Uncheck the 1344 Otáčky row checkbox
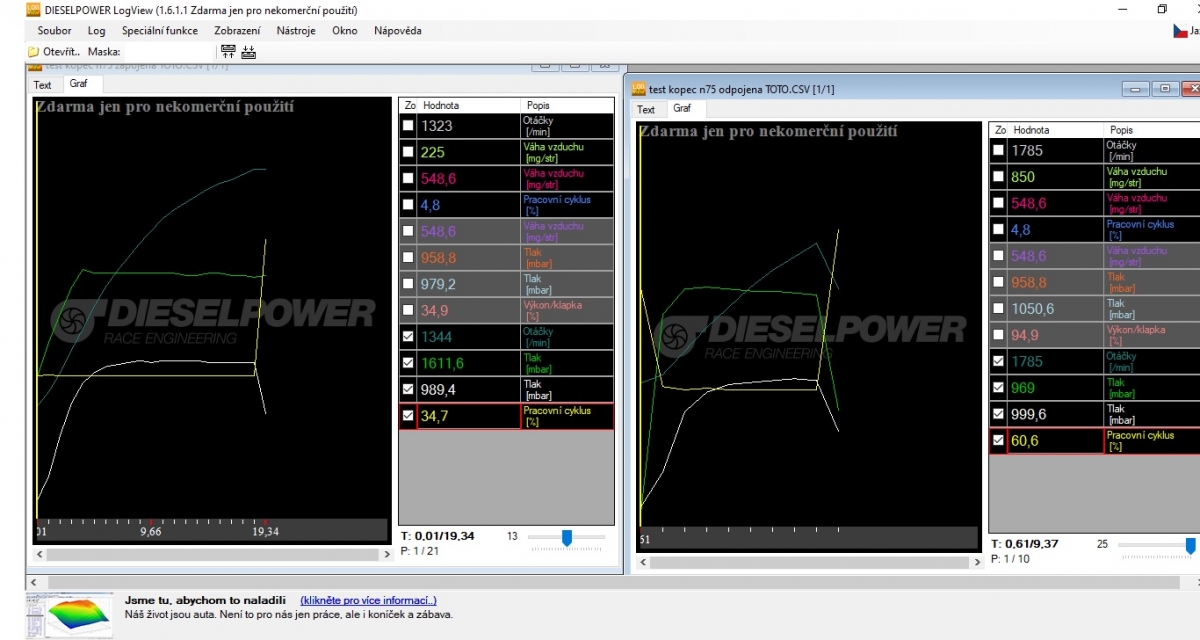 tap(407, 337)
